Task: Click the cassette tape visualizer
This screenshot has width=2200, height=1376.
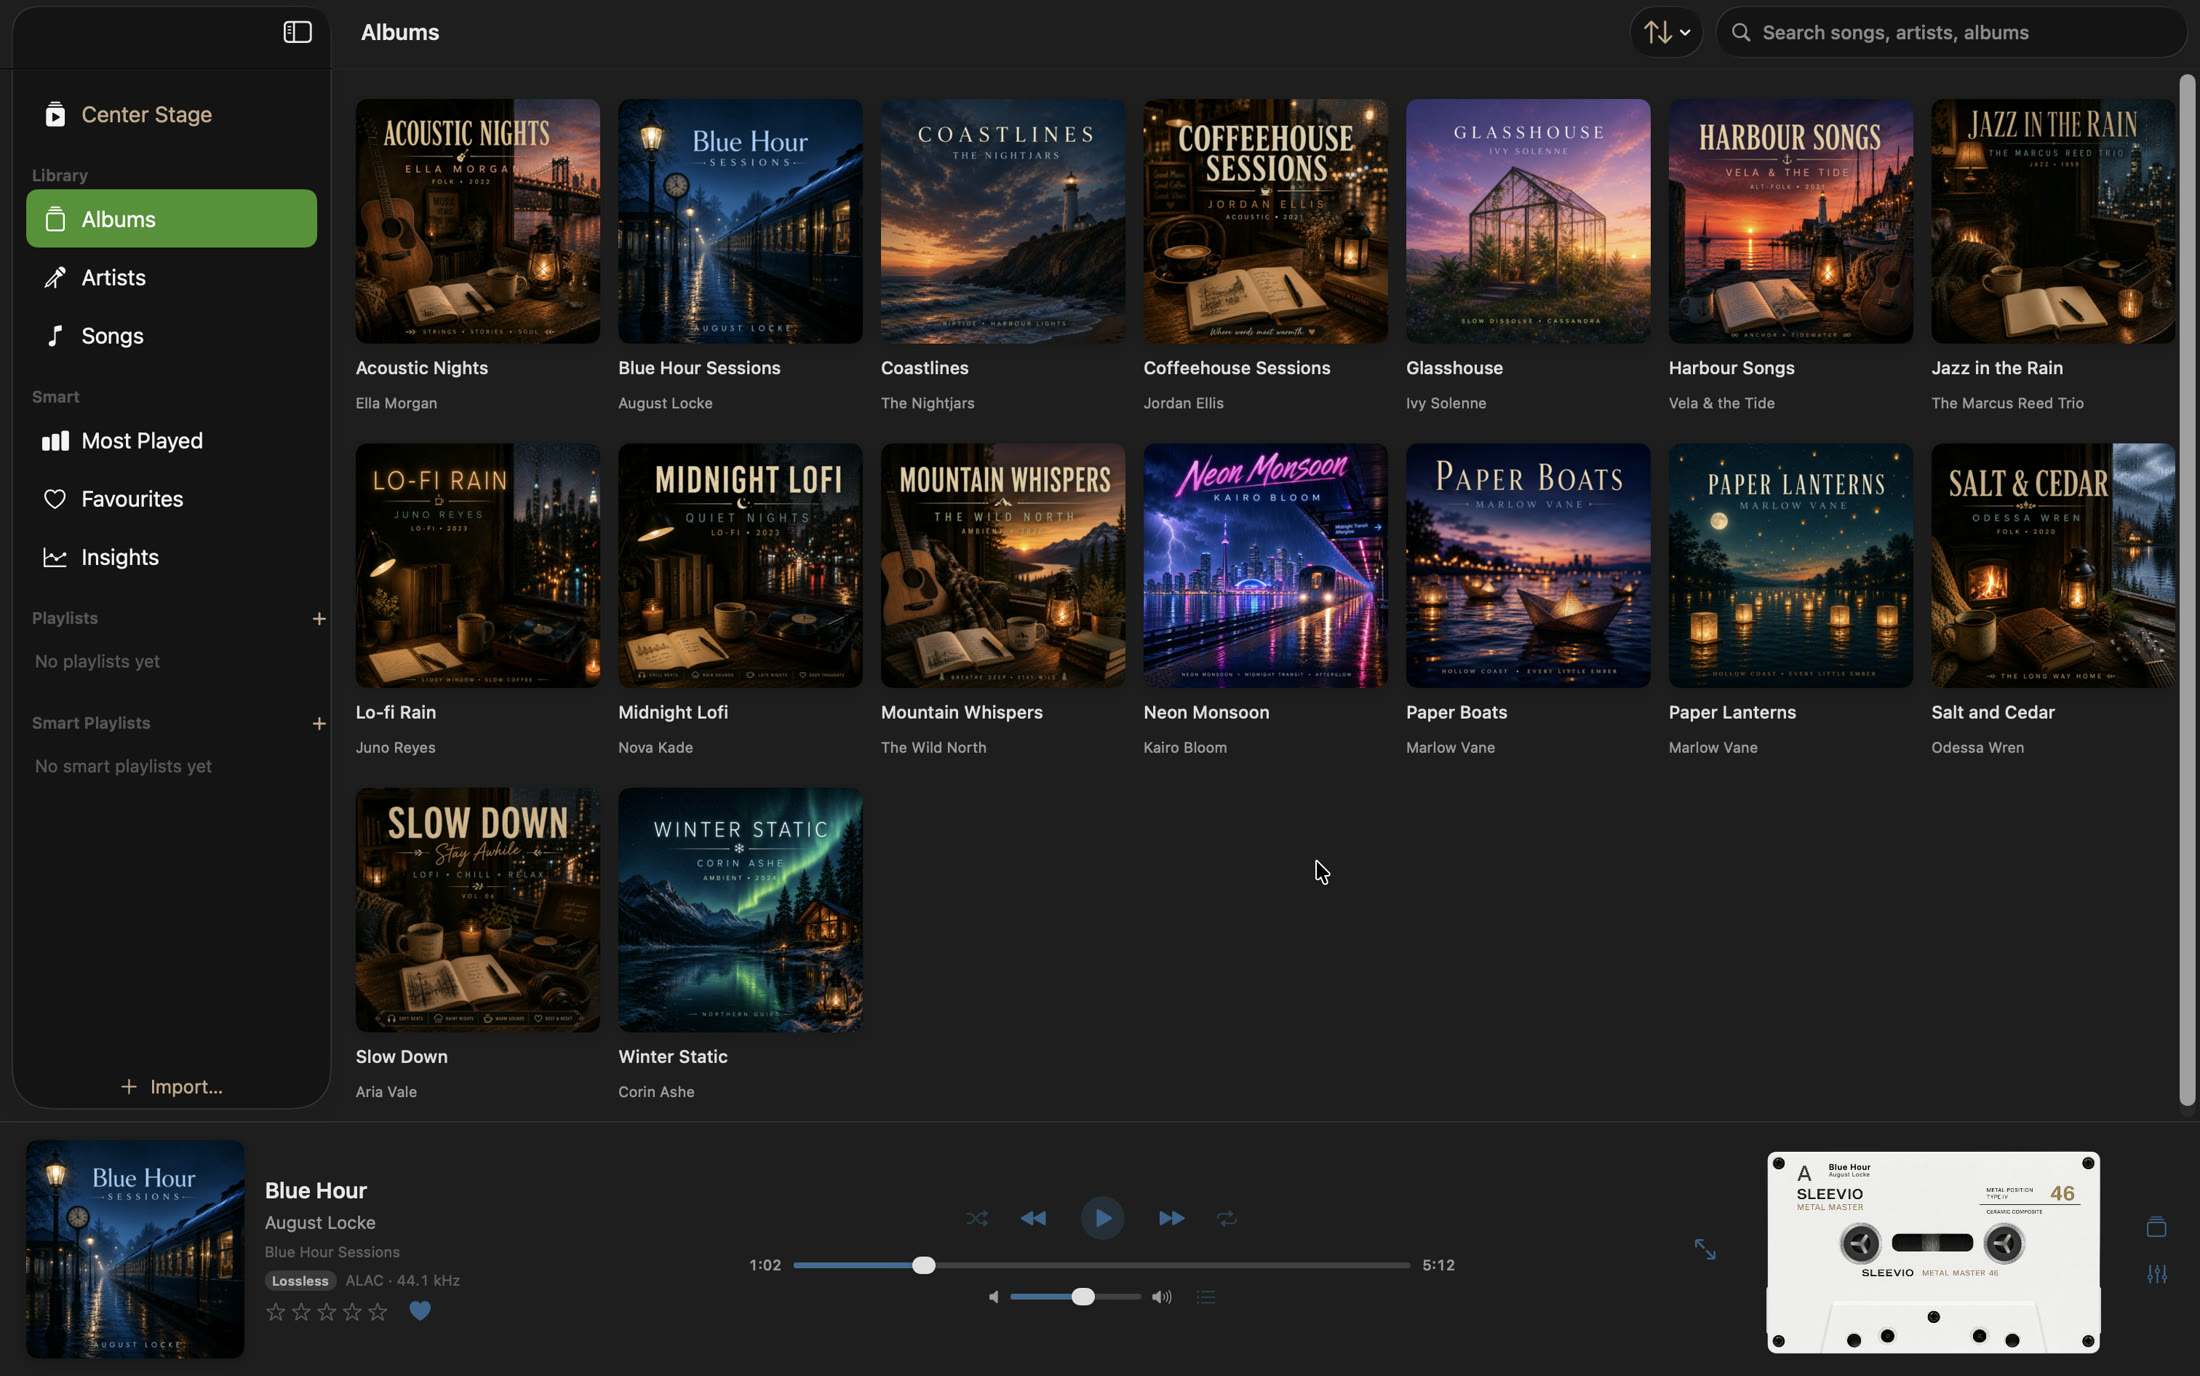Action: click(x=1933, y=1252)
